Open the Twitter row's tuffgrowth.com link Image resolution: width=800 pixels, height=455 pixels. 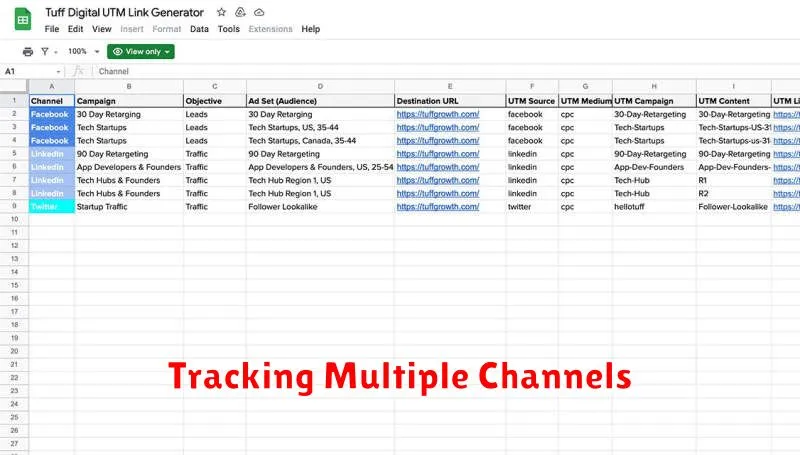click(x=438, y=206)
